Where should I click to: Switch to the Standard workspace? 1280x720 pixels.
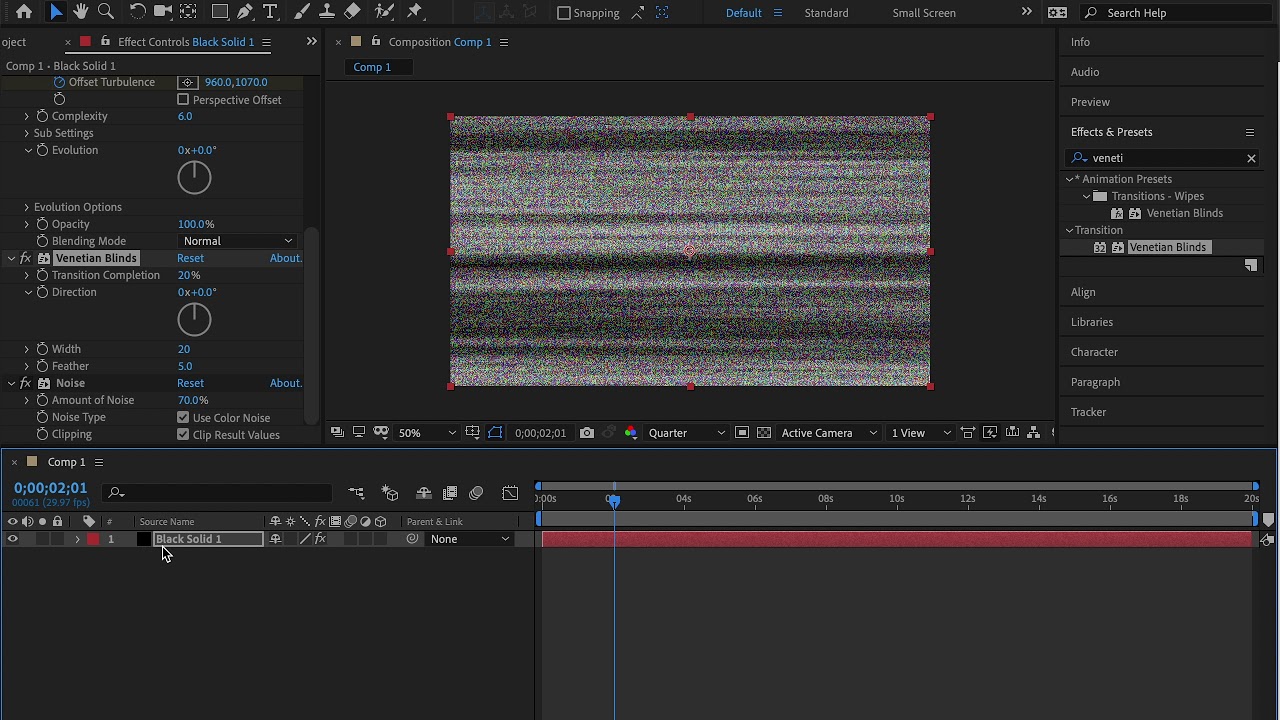click(826, 13)
